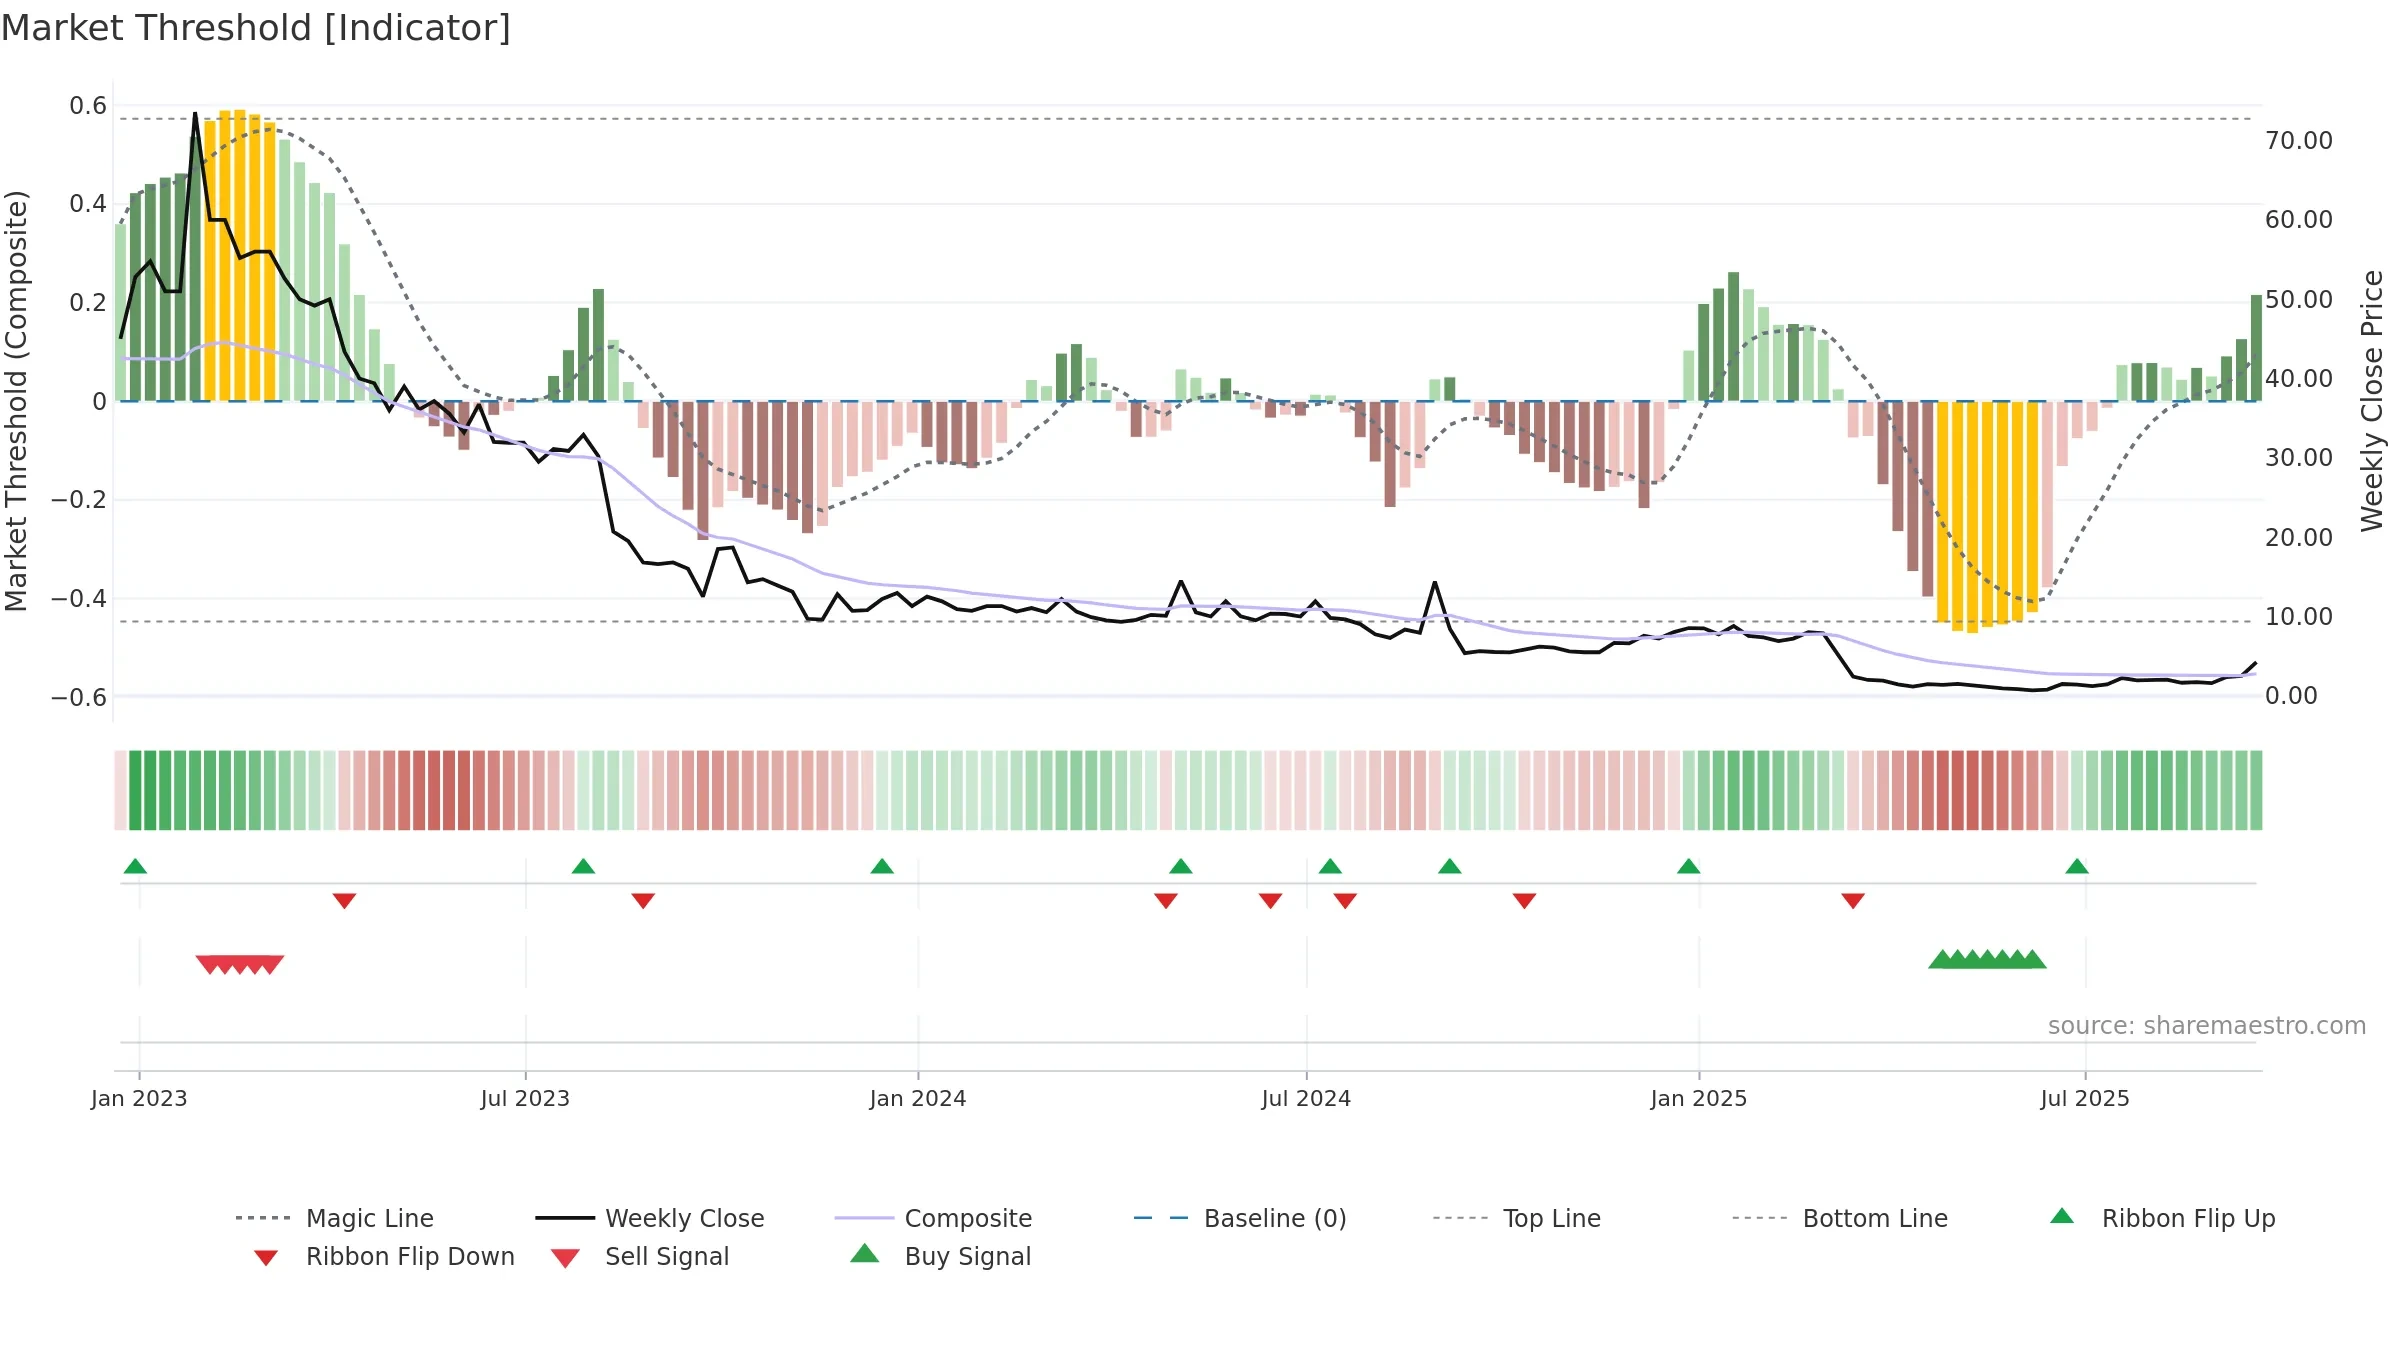Click the June 2024 ribbon flip down triangle
This screenshot has width=2400, height=1350.
tap(1270, 901)
